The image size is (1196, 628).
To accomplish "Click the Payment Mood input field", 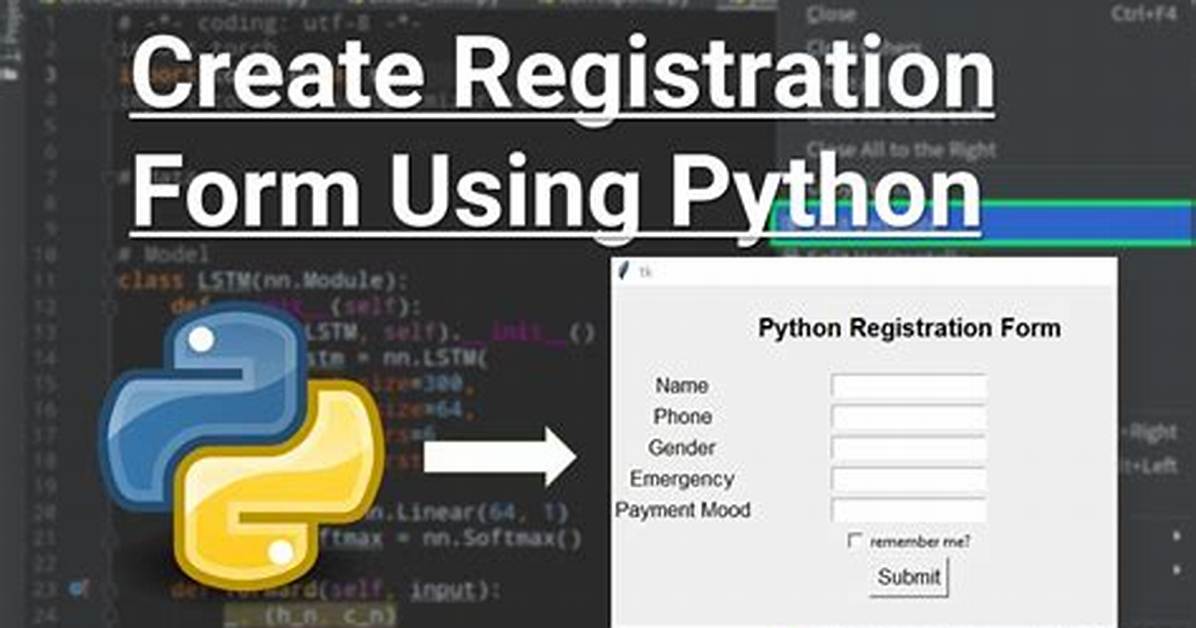I will point(908,510).
